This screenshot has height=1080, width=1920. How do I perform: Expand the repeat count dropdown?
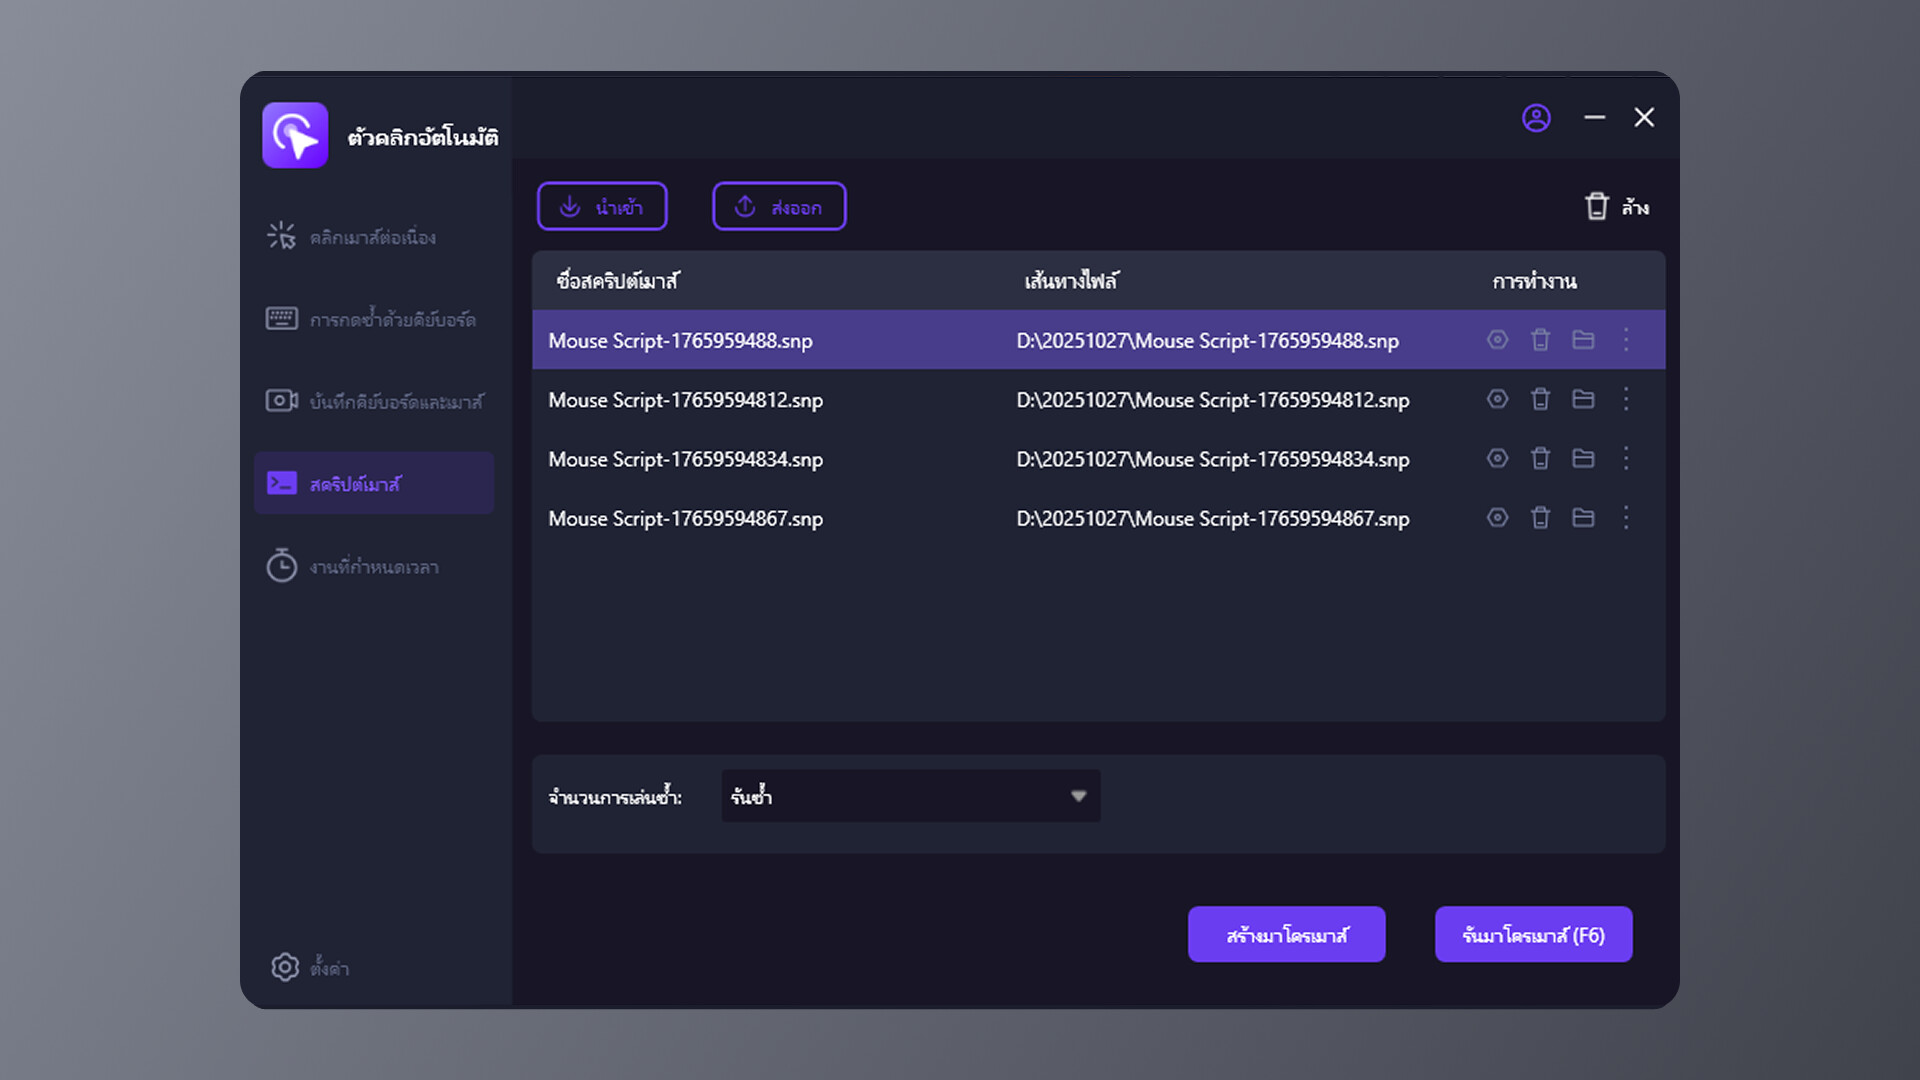(x=1078, y=796)
